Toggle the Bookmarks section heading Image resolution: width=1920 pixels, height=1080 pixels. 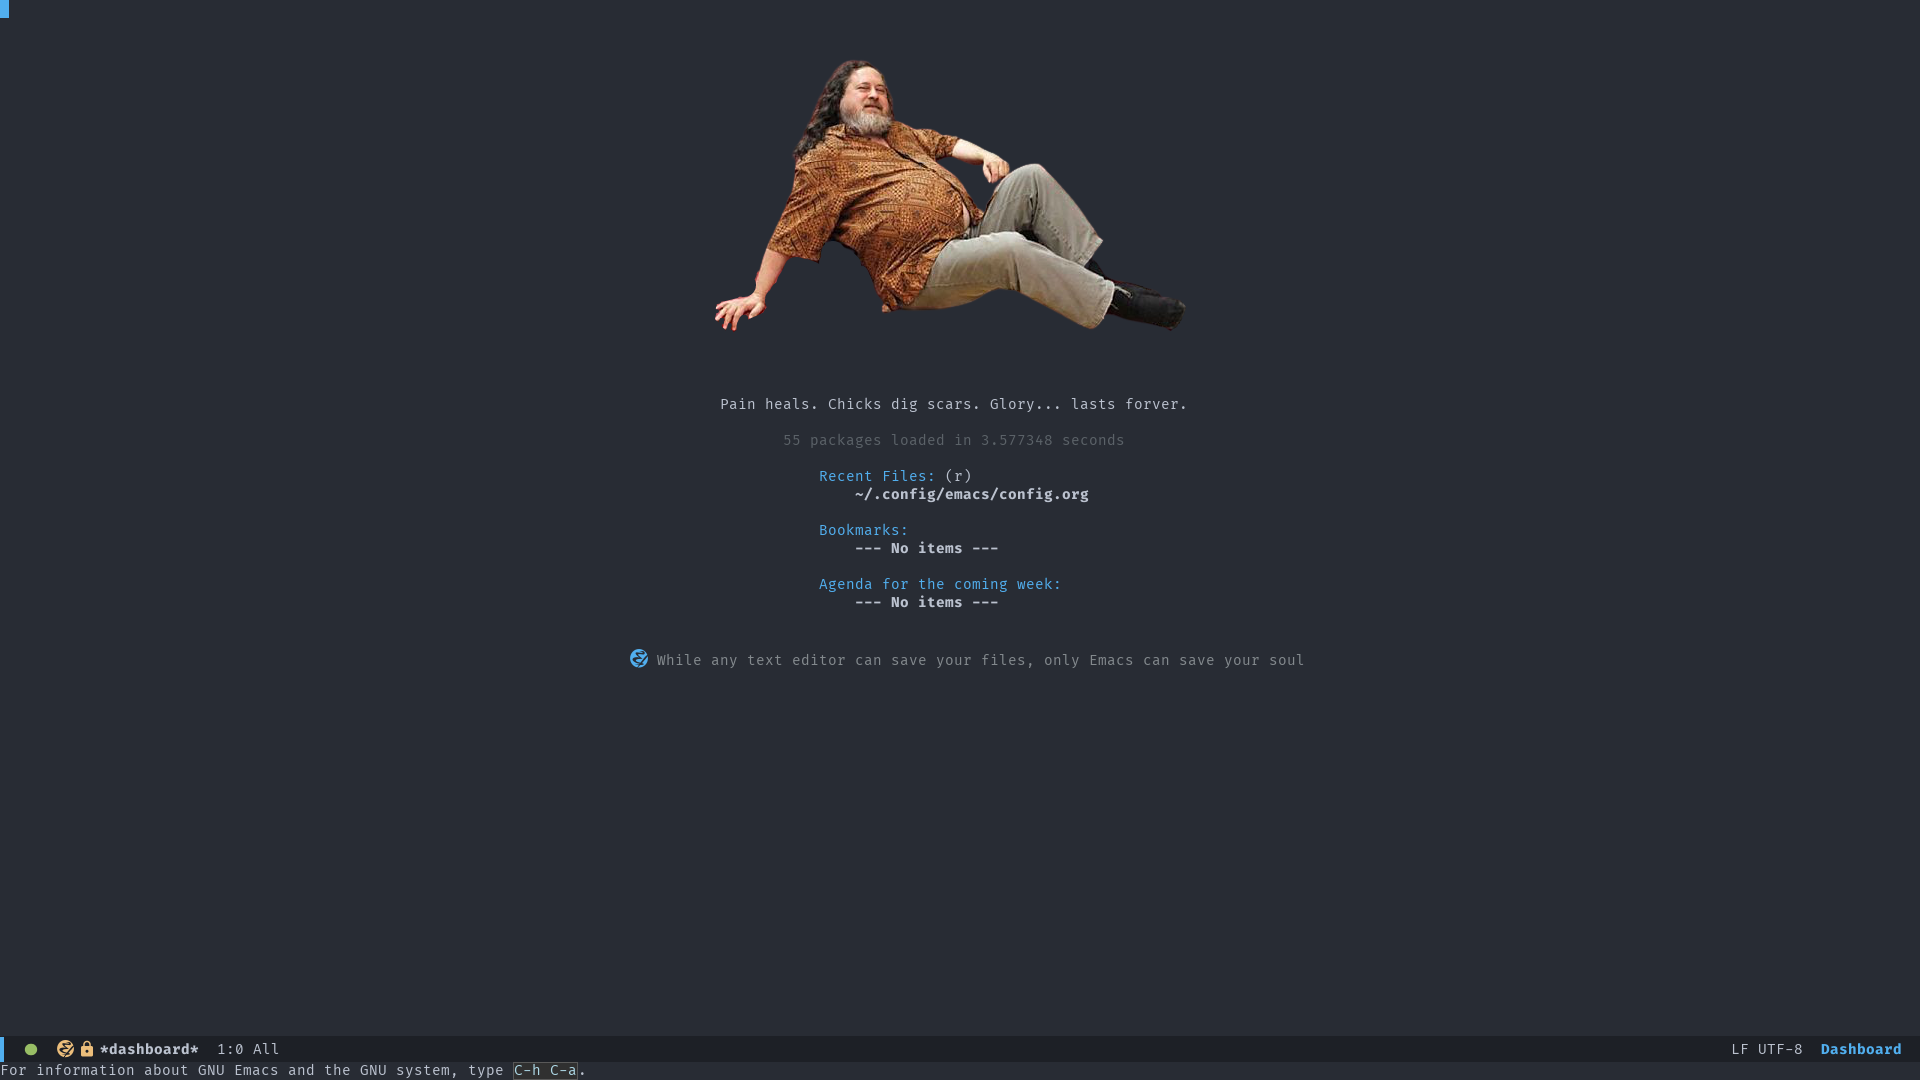click(862, 530)
